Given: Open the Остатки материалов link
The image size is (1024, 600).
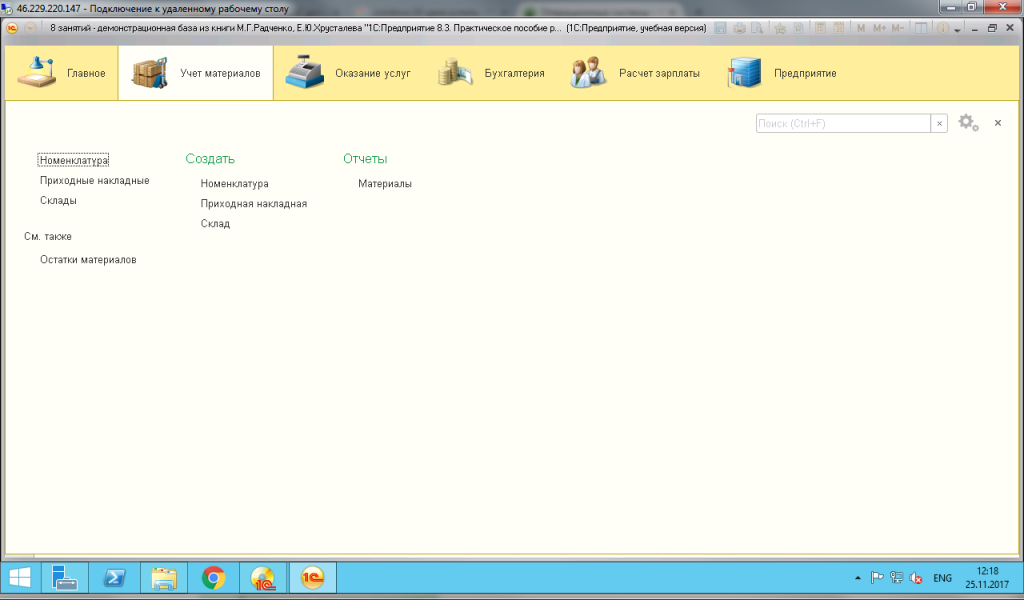Looking at the screenshot, I should point(88,260).
